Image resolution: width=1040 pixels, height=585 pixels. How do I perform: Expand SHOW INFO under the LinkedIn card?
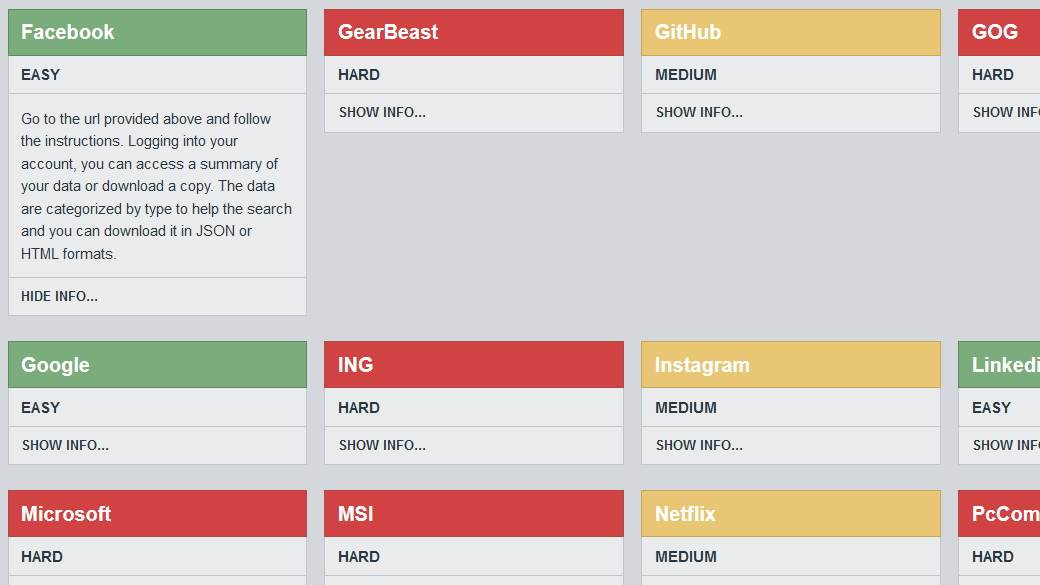click(1005, 445)
